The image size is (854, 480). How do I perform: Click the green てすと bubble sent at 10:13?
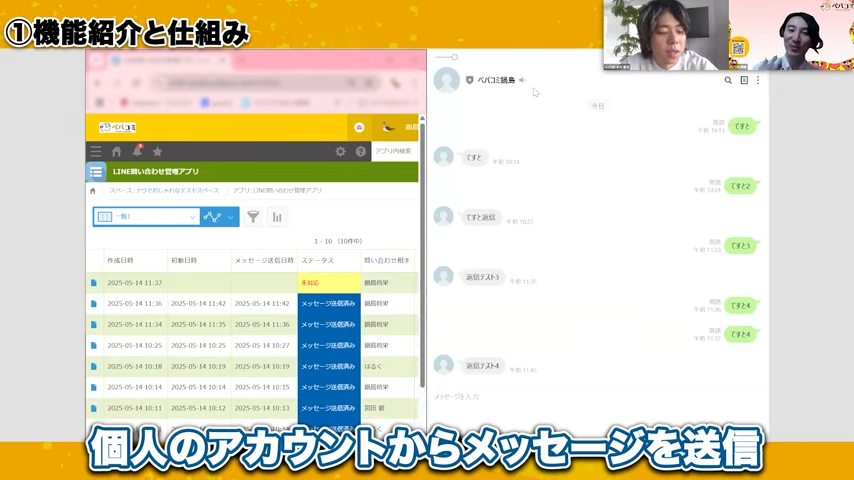click(x=743, y=126)
